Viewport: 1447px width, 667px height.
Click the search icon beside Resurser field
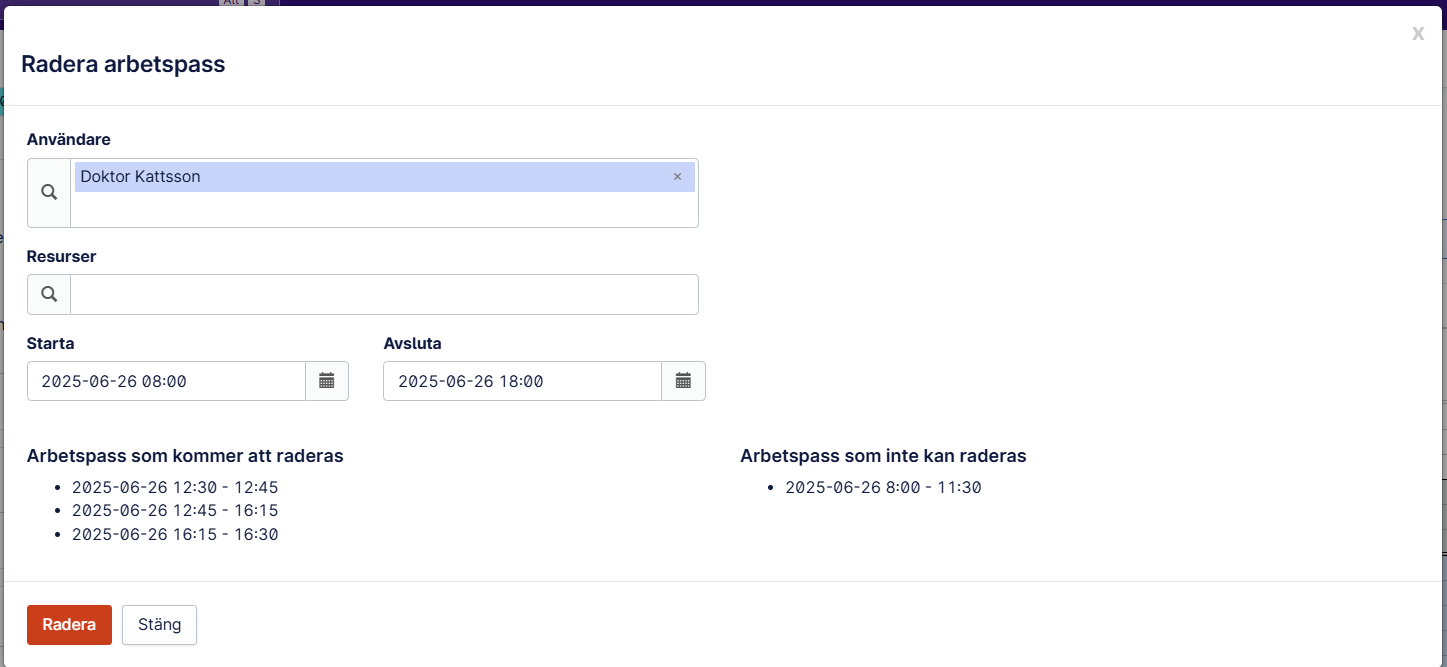click(x=49, y=294)
